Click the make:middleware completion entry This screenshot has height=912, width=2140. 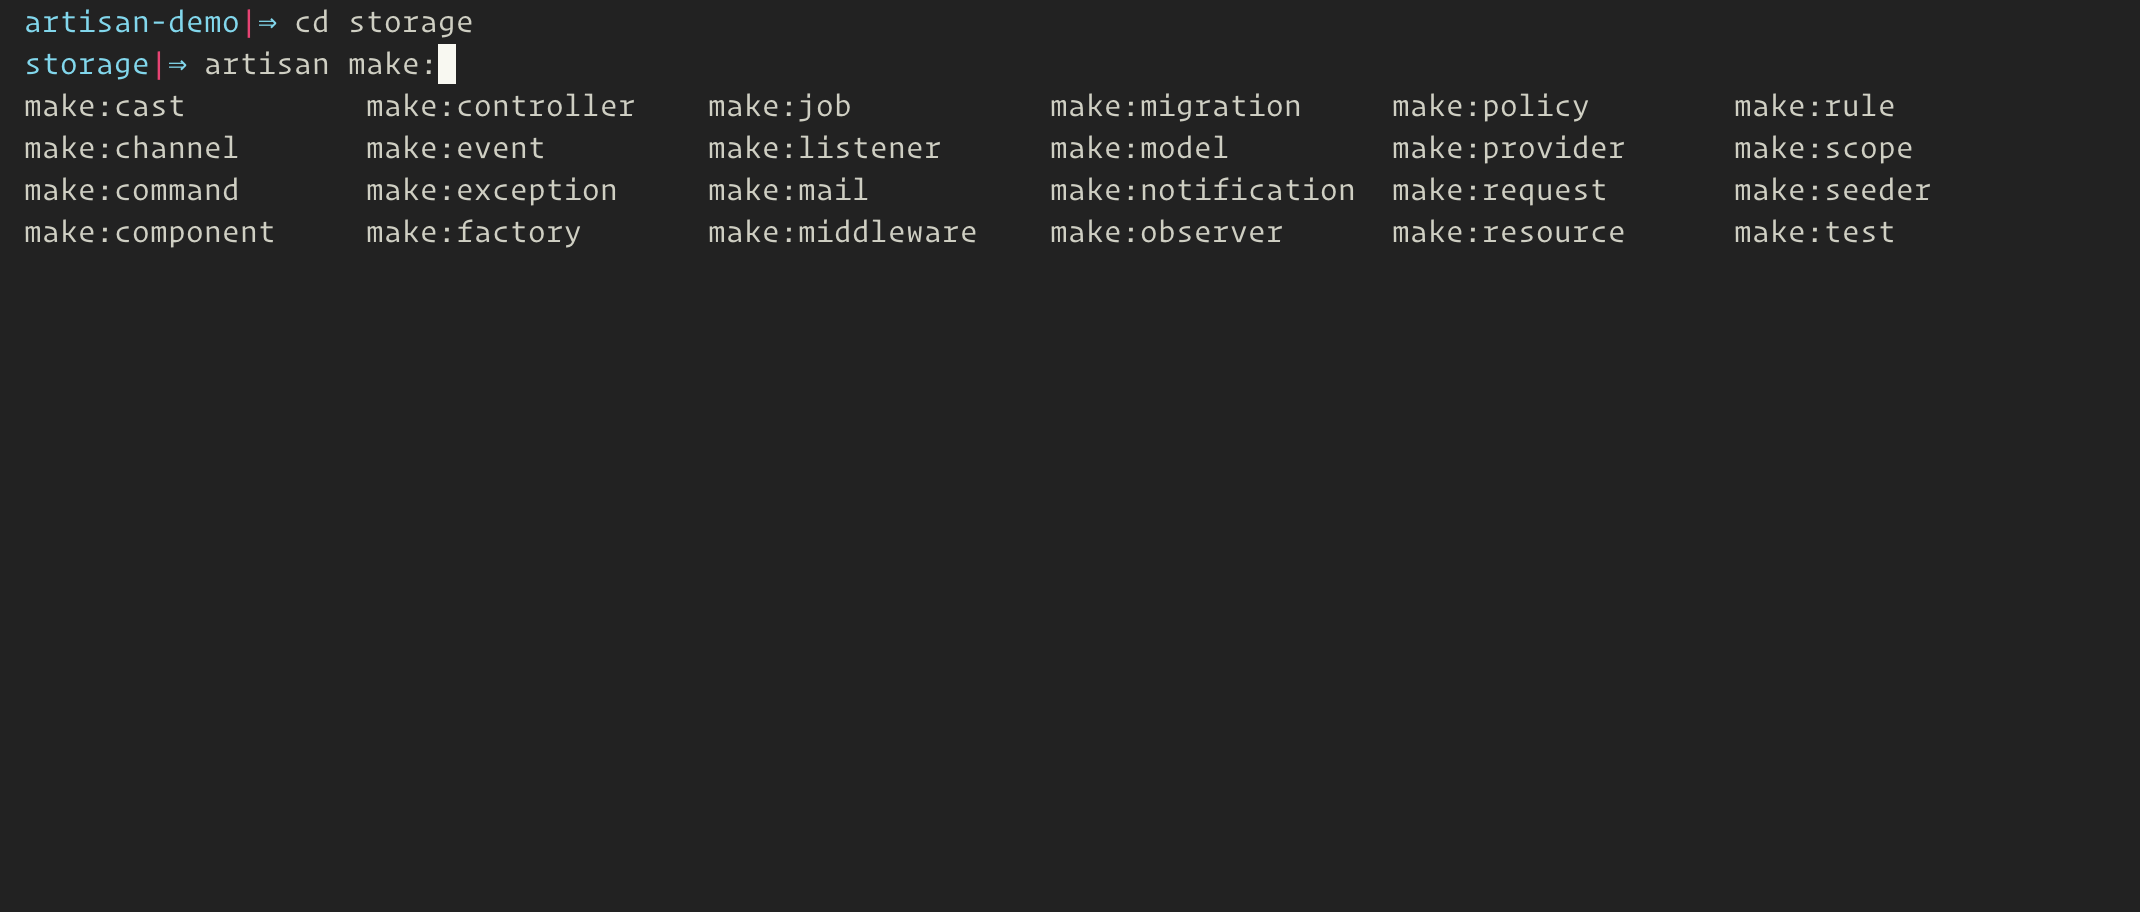(x=843, y=232)
